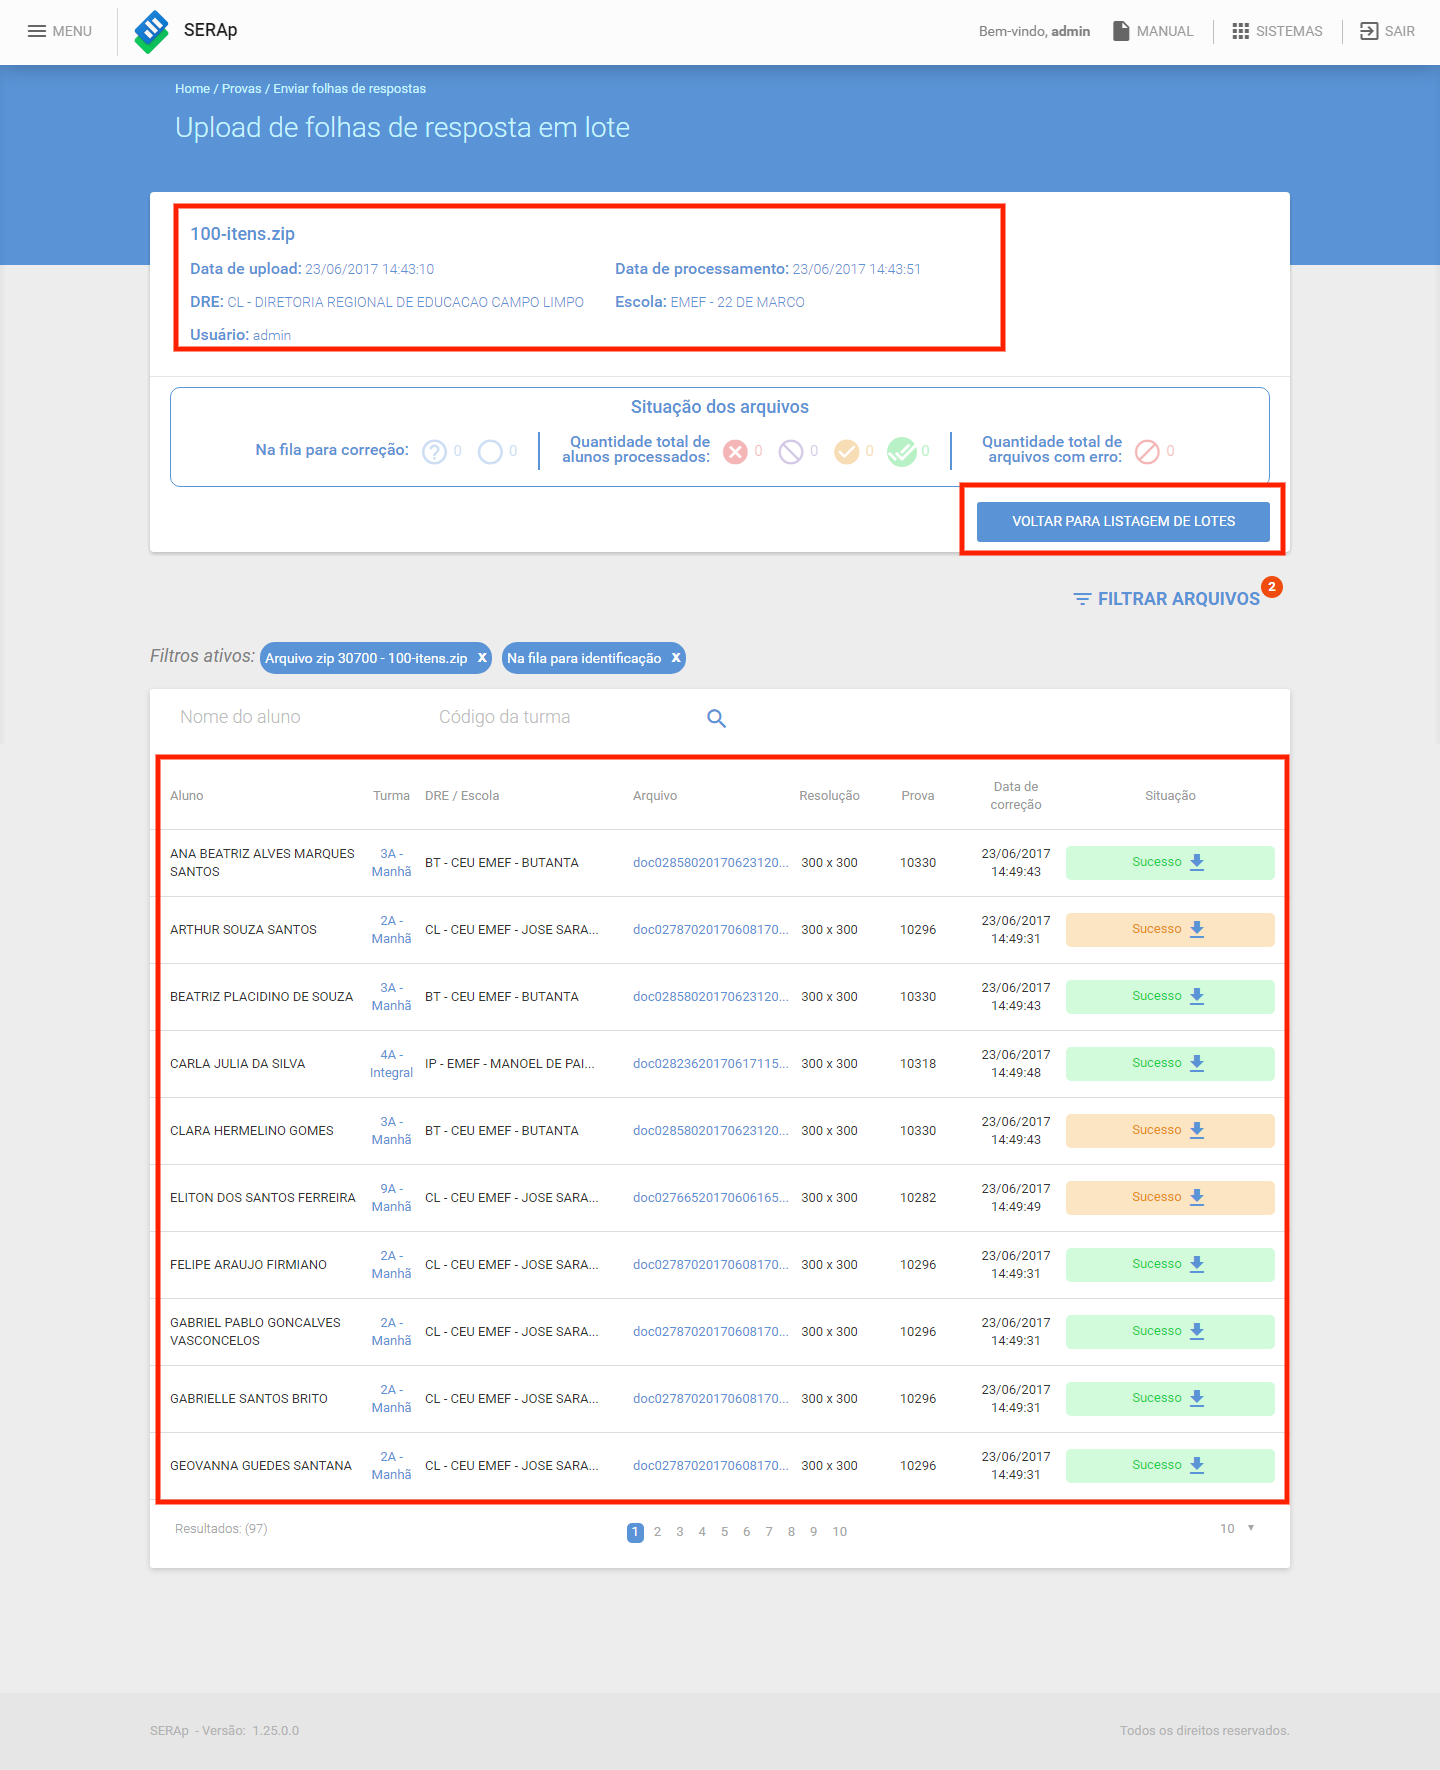Go to results page 2

point(657,1532)
